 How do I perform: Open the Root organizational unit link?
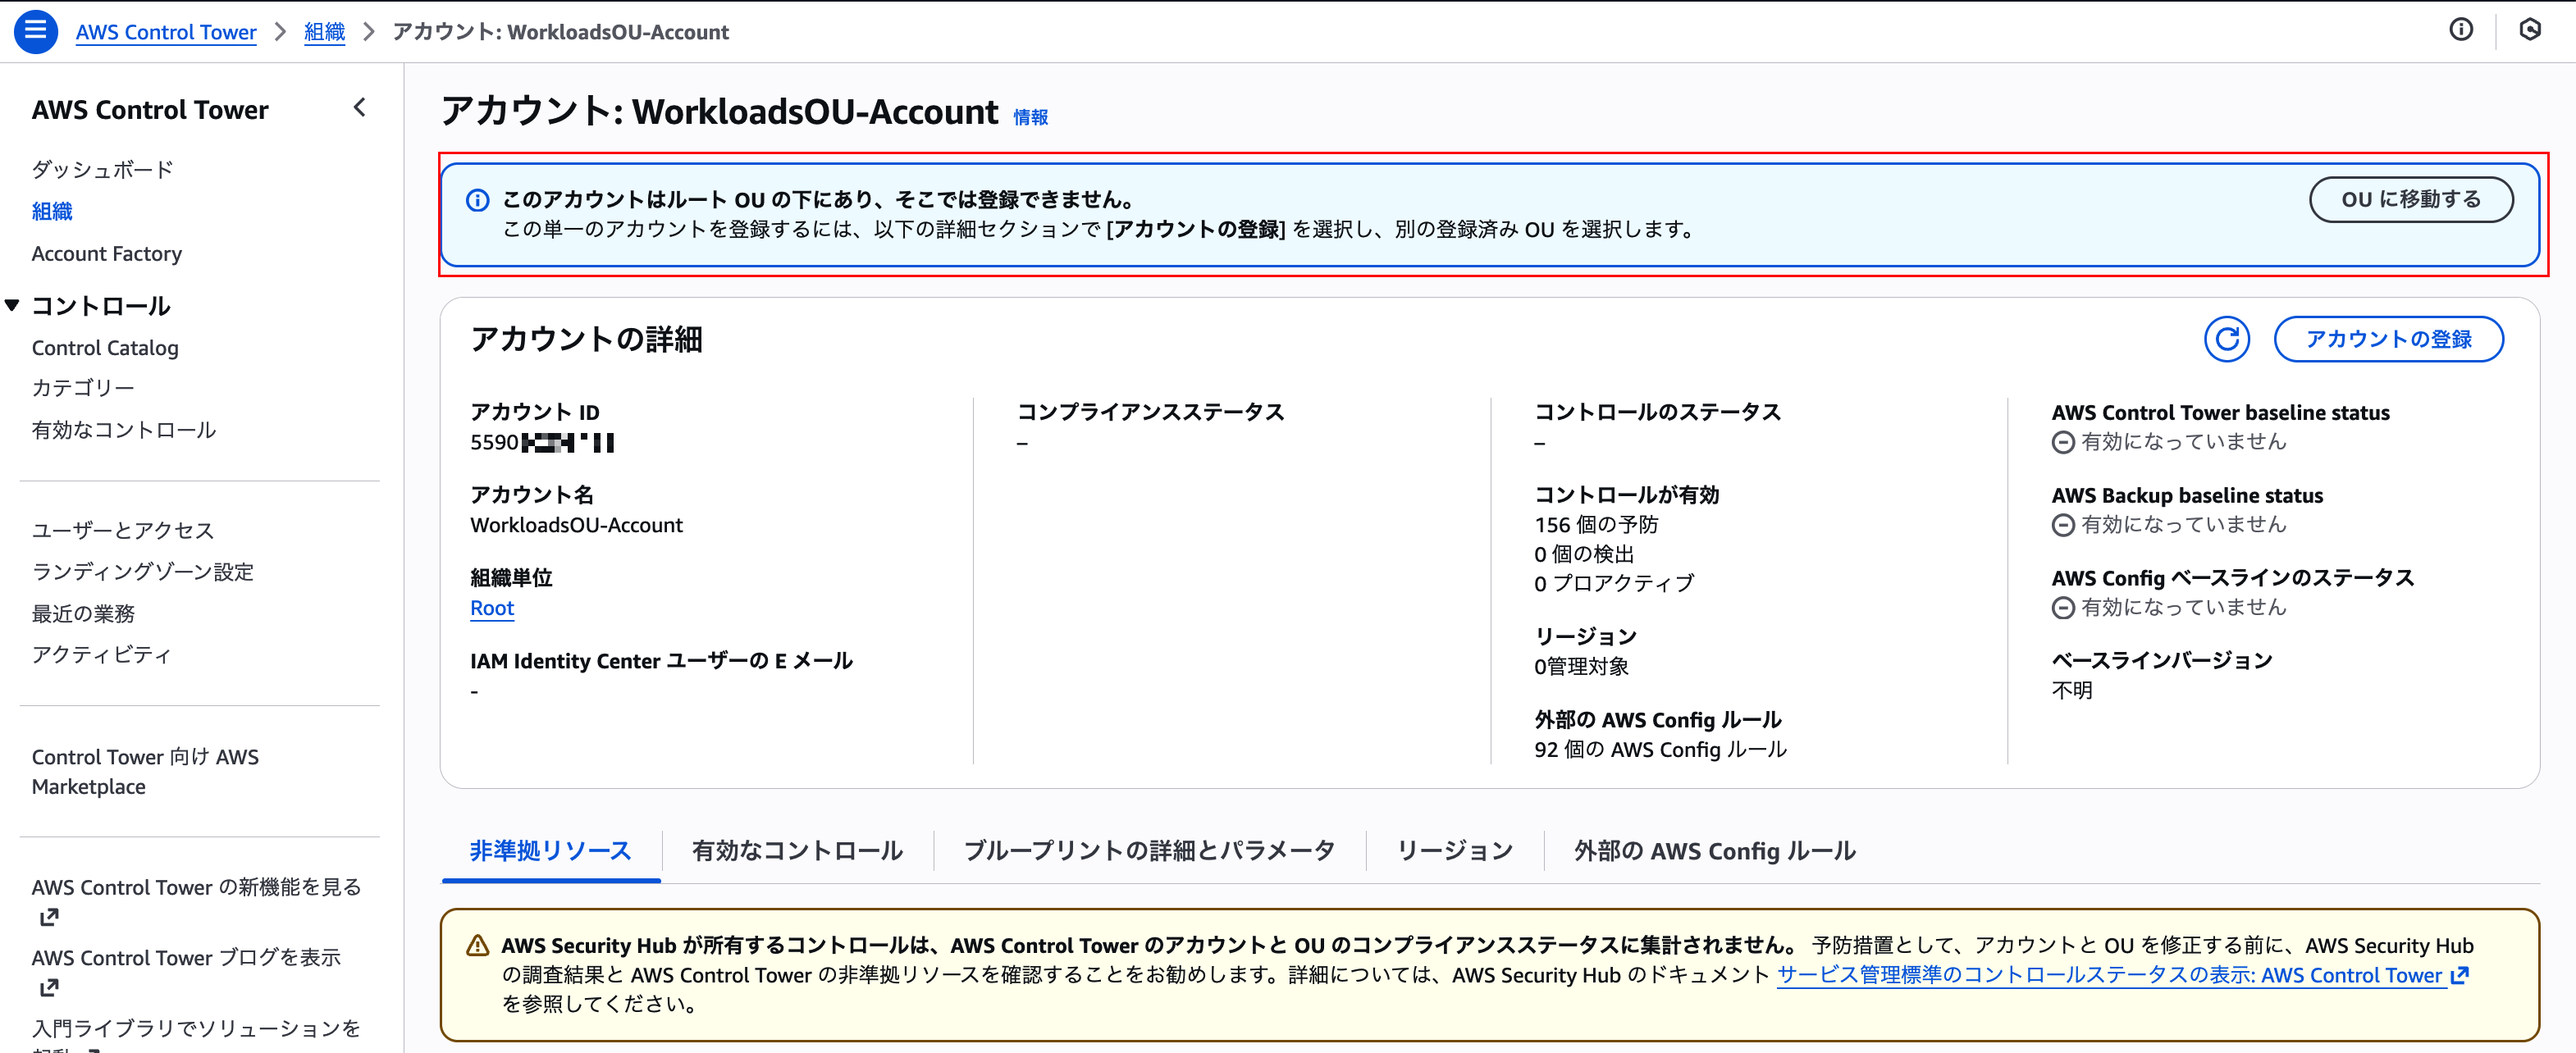coord(491,608)
